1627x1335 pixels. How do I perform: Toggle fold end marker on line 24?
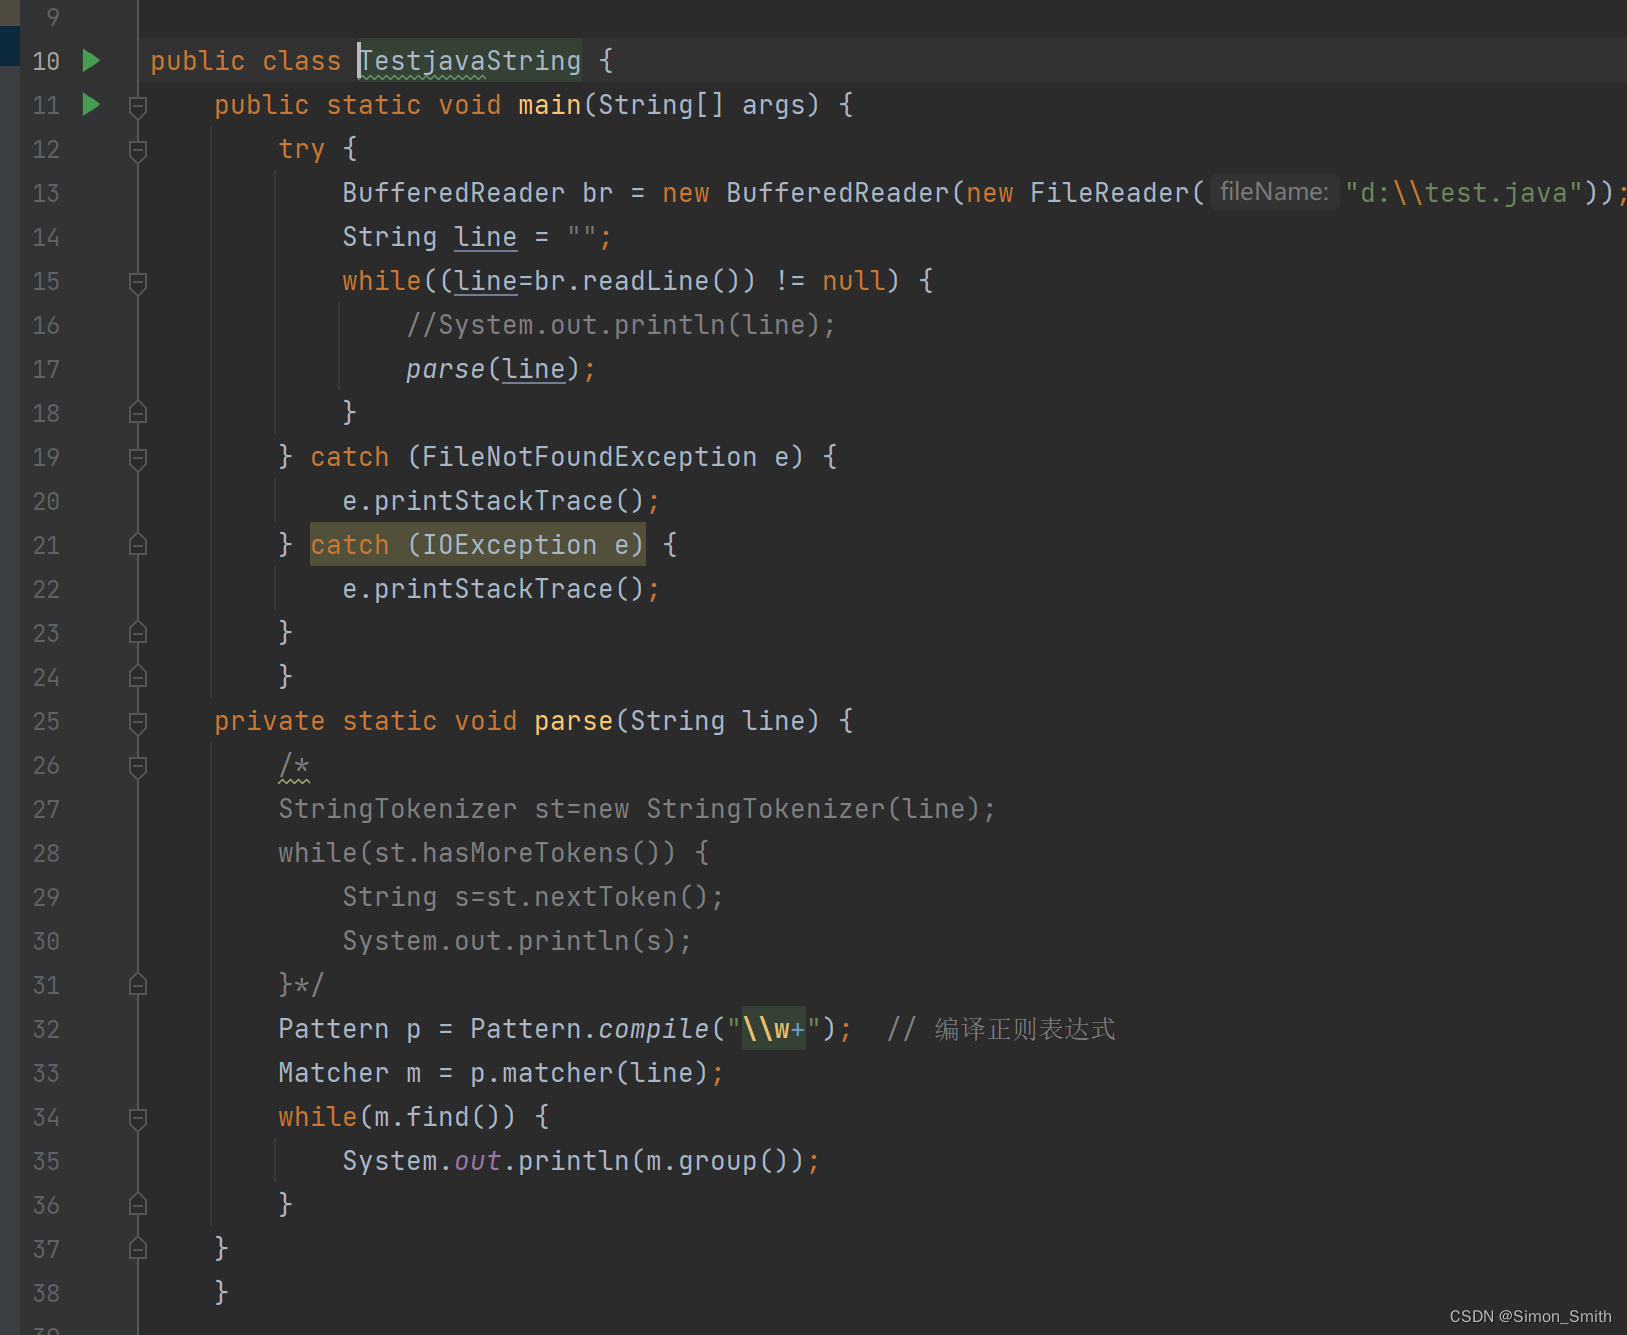click(138, 677)
